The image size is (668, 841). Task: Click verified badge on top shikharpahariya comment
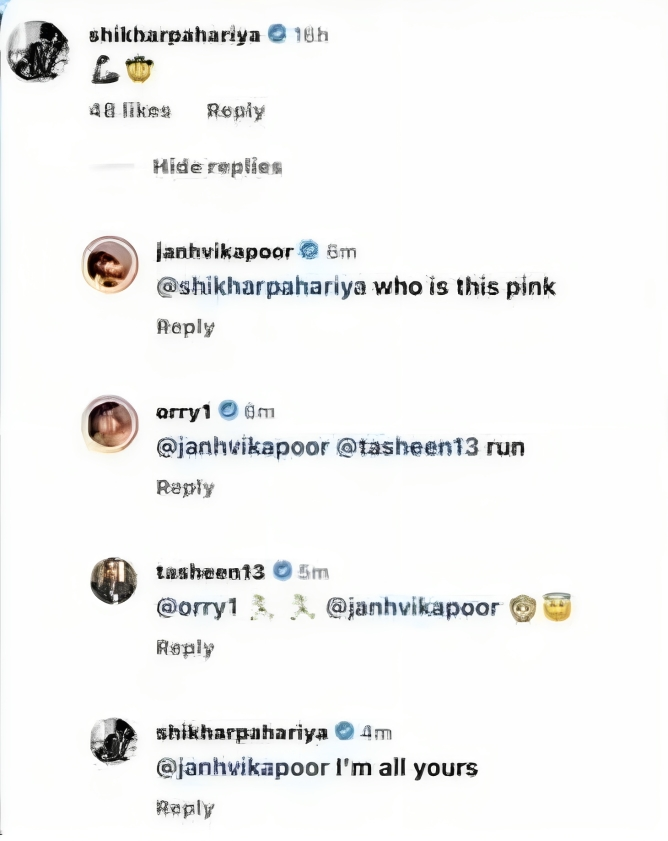(277, 33)
